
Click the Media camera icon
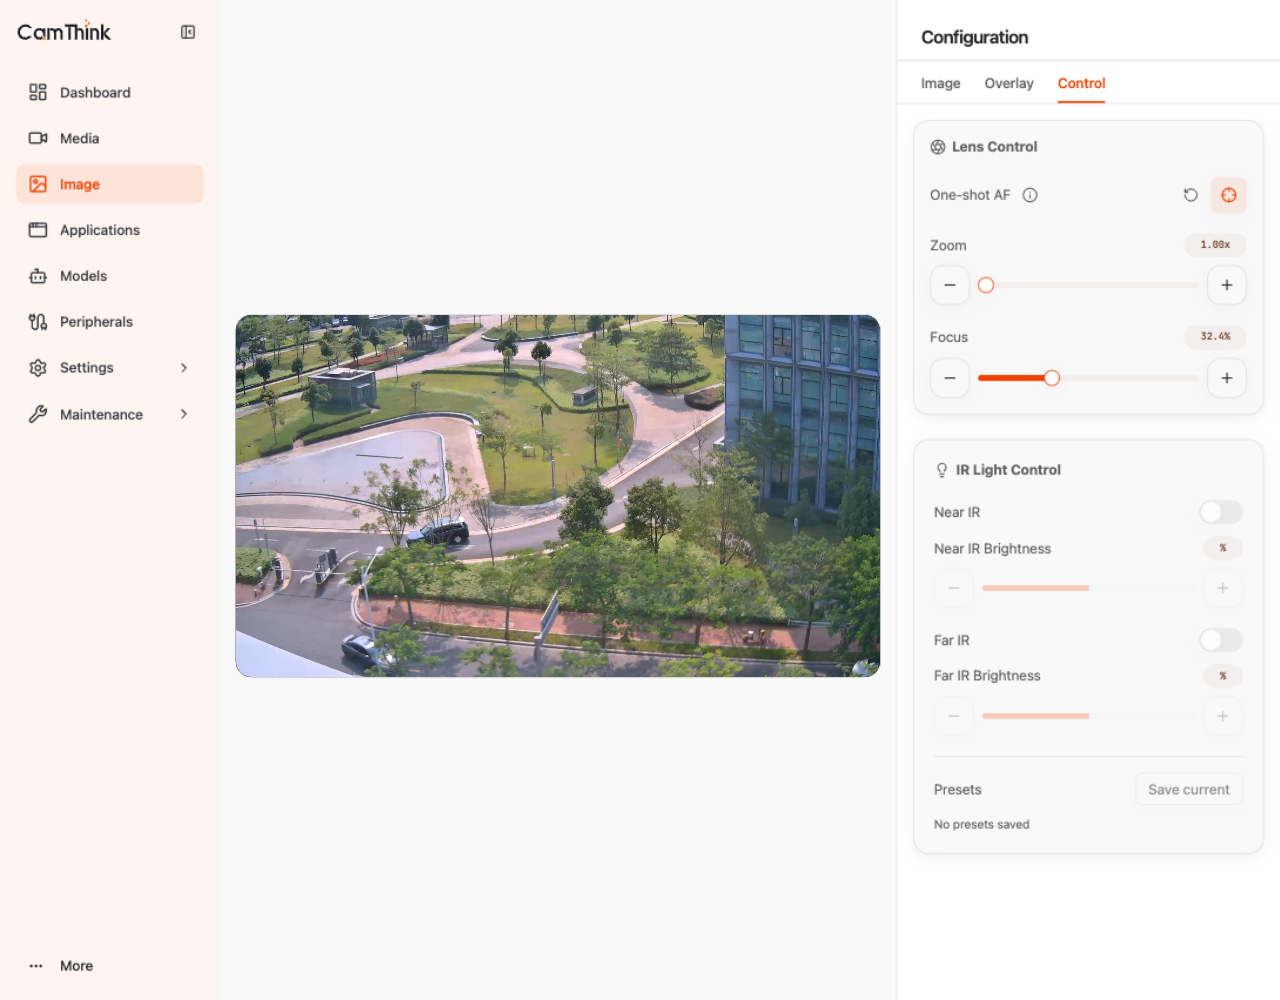coord(38,138)
